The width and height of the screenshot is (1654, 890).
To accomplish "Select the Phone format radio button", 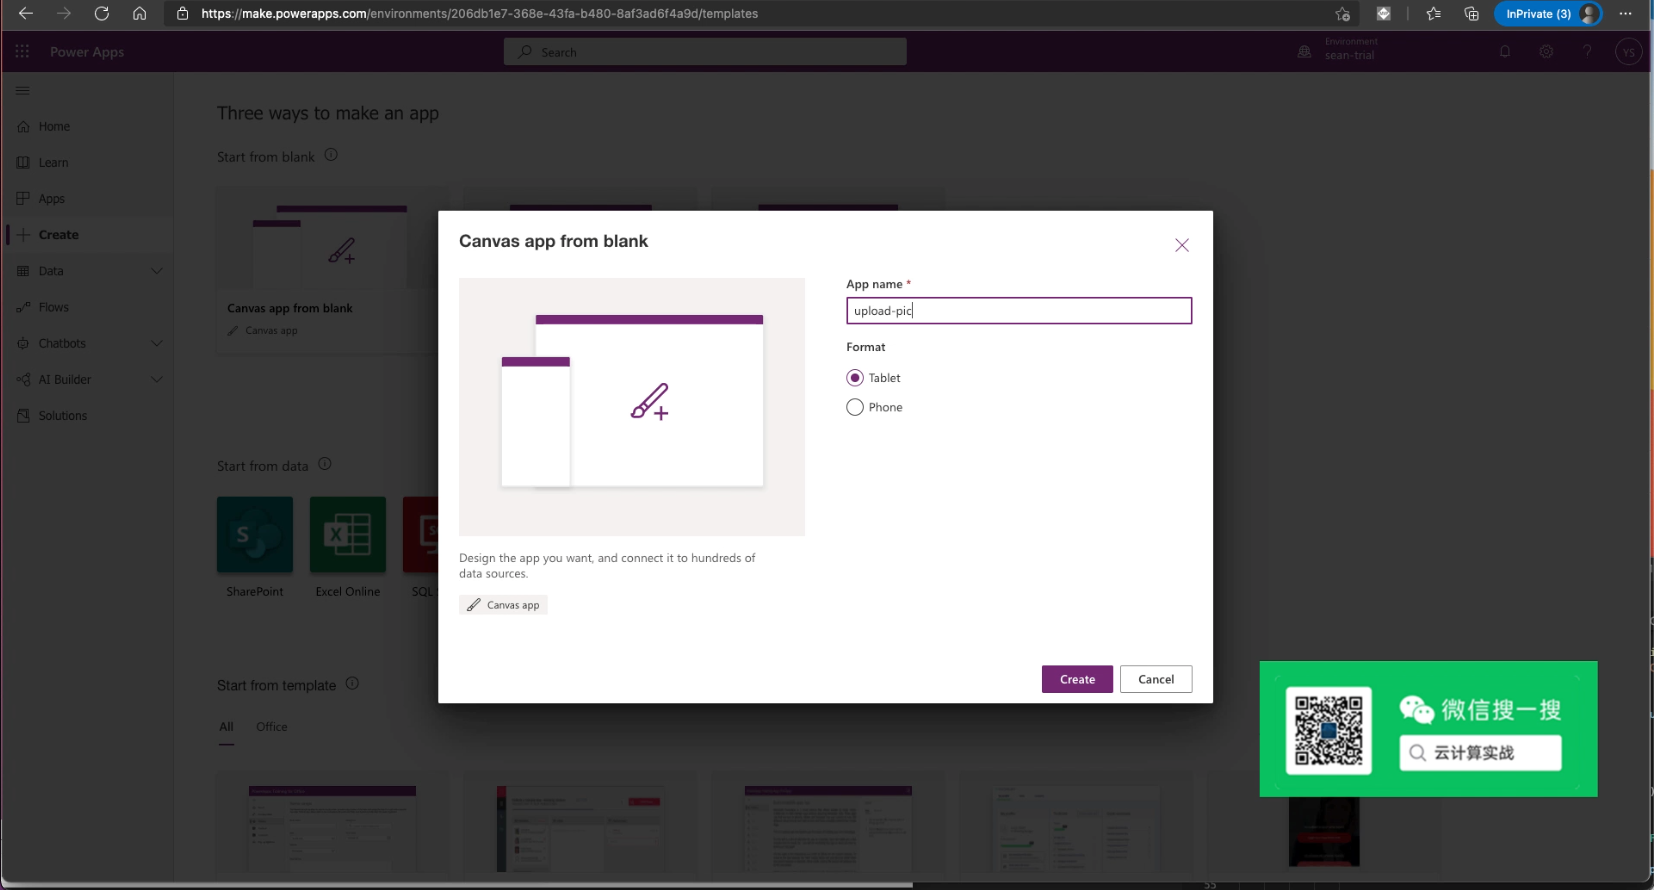I will pos(855,407).
